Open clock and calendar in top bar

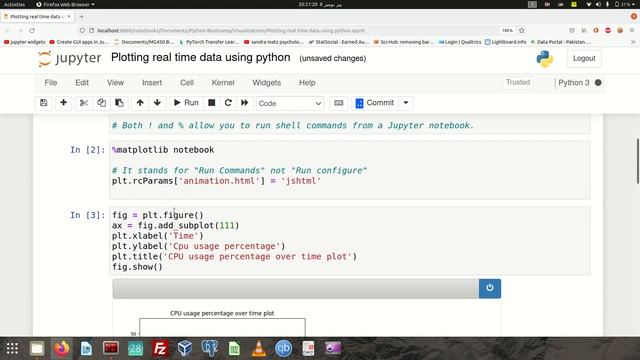[320, 4]
